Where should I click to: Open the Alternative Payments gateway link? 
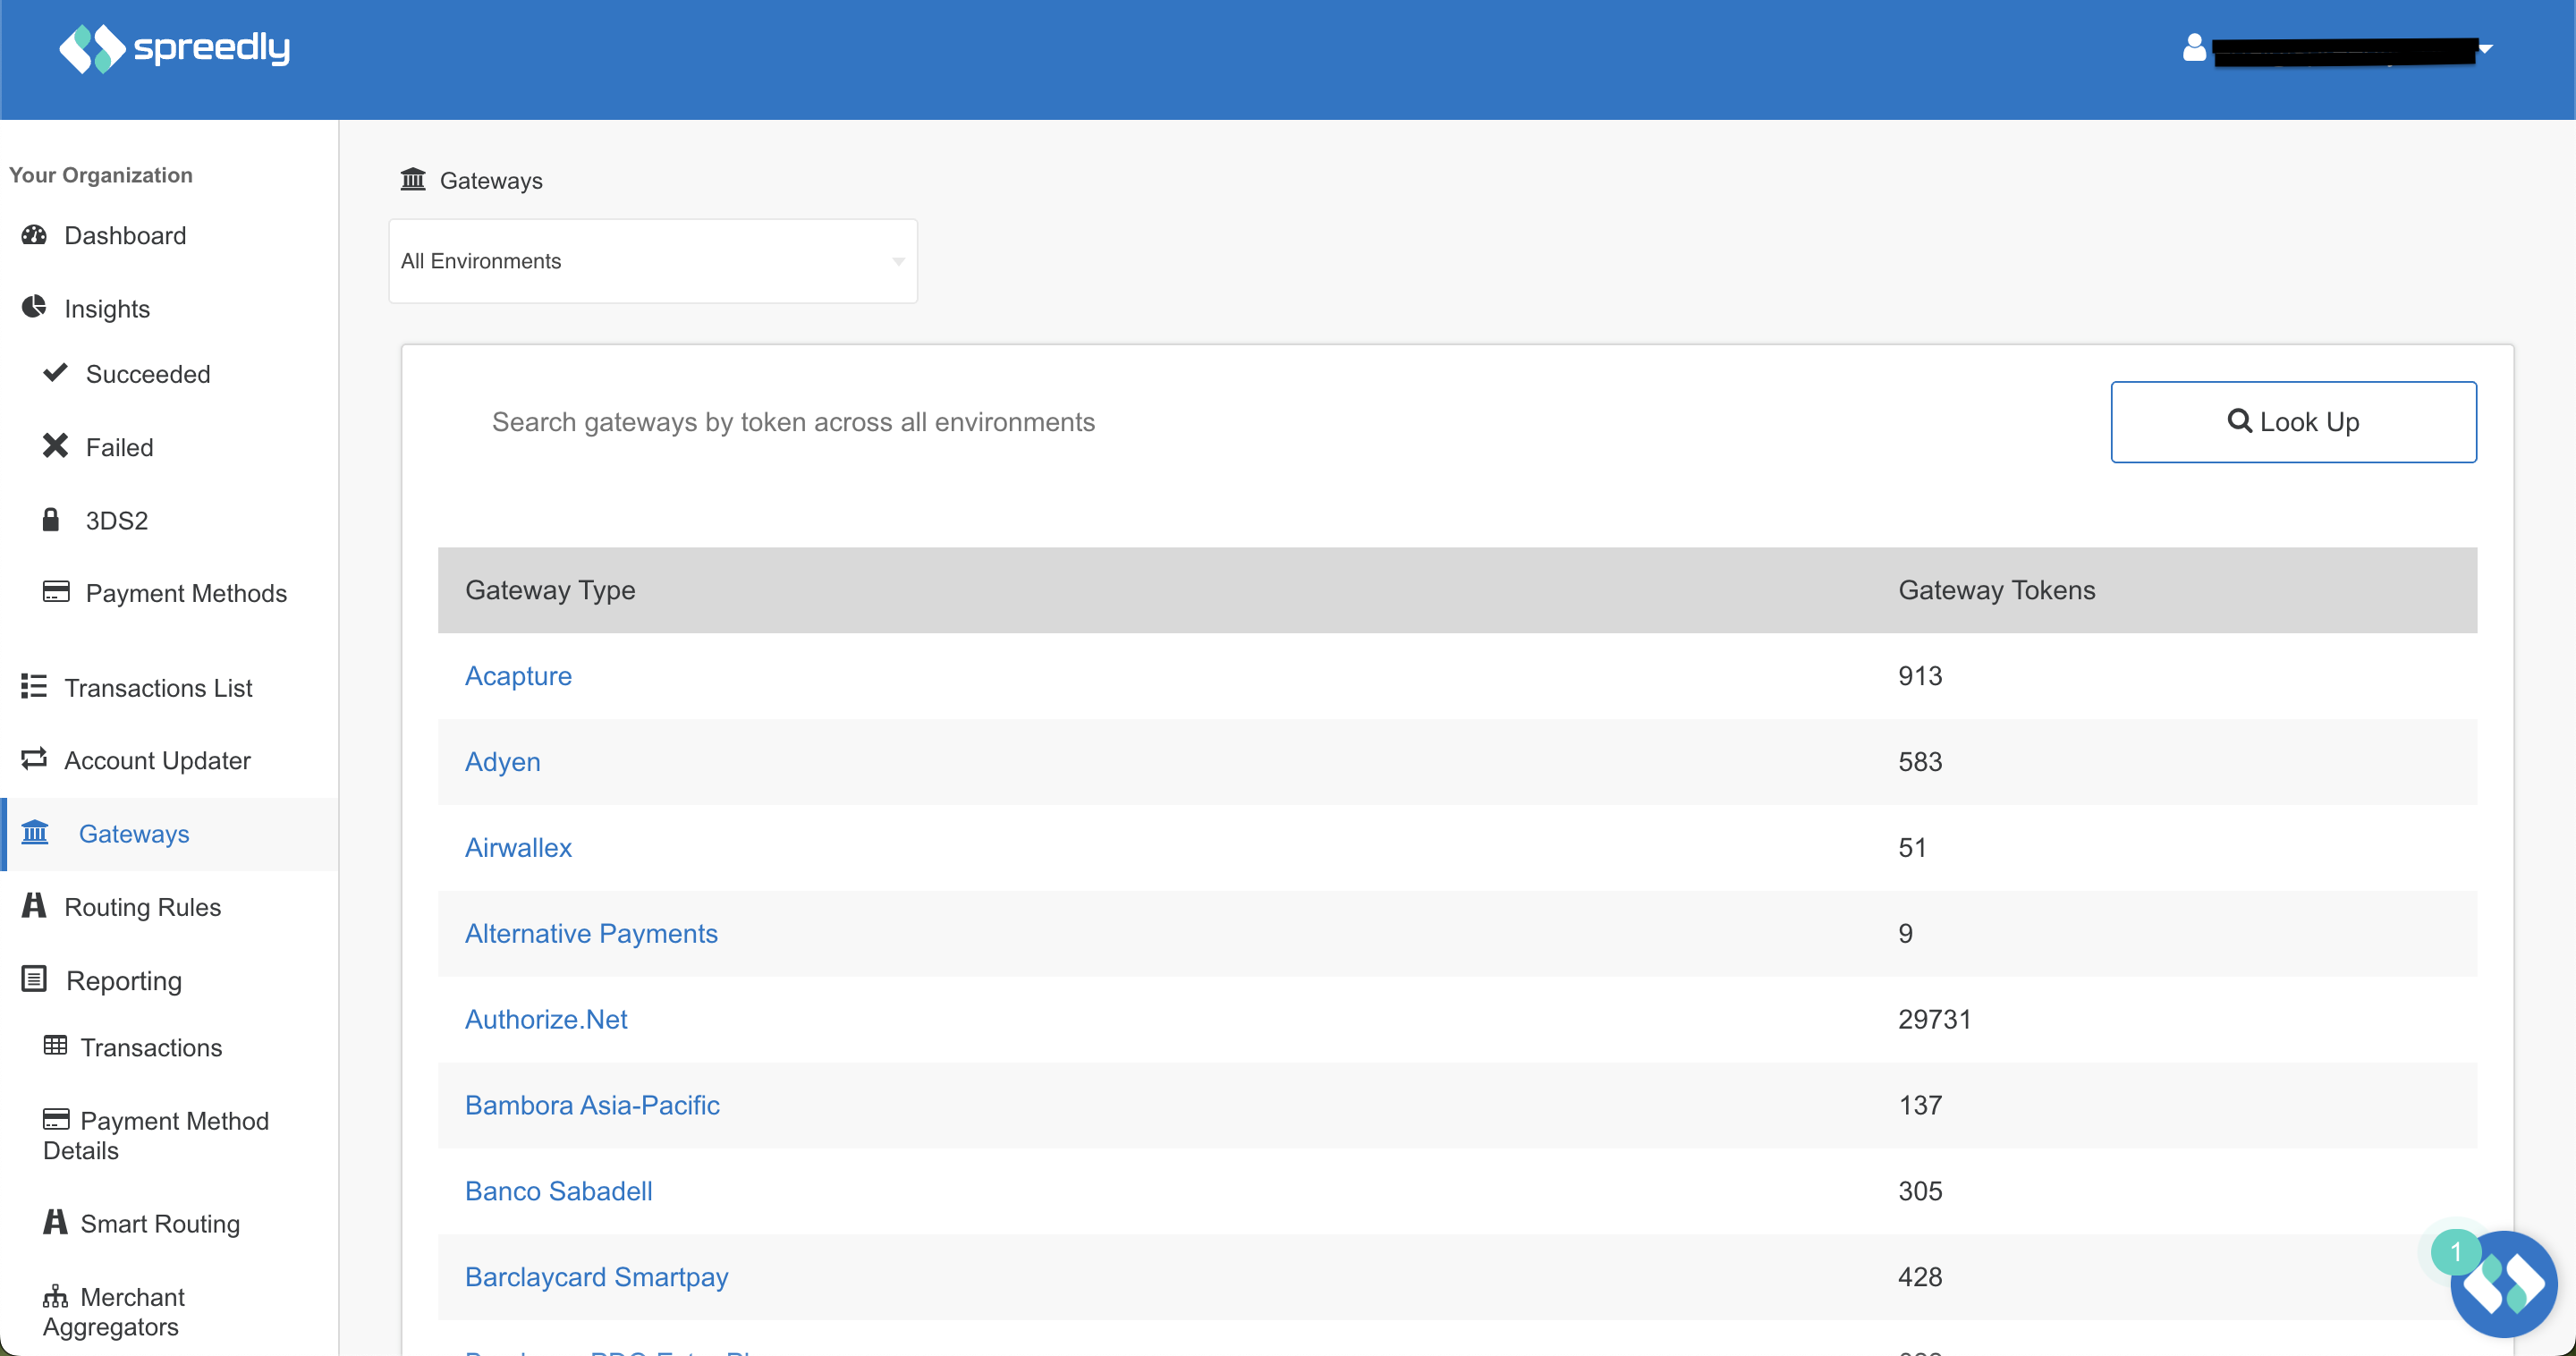point(591,933)
